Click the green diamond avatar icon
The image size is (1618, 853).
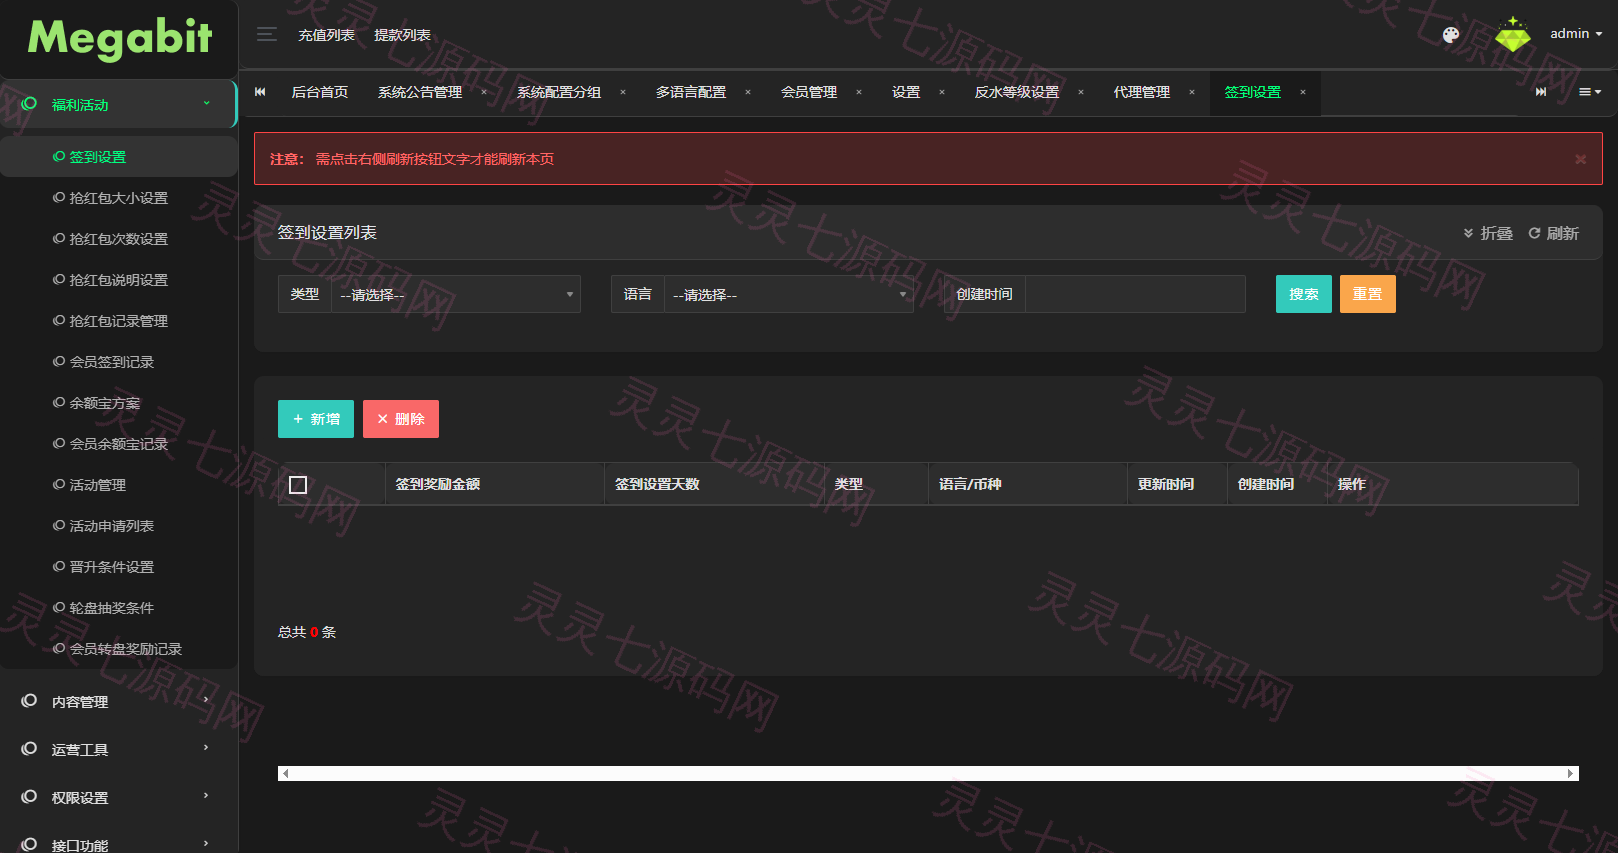1513,35
